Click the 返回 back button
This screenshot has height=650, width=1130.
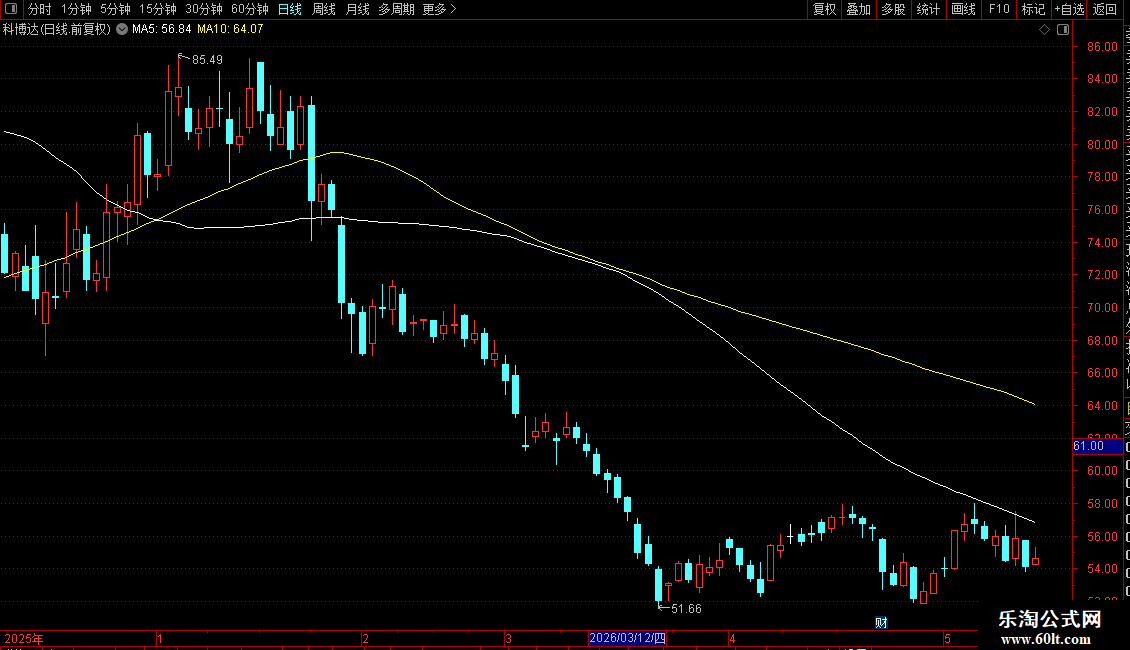[1105, 9]
